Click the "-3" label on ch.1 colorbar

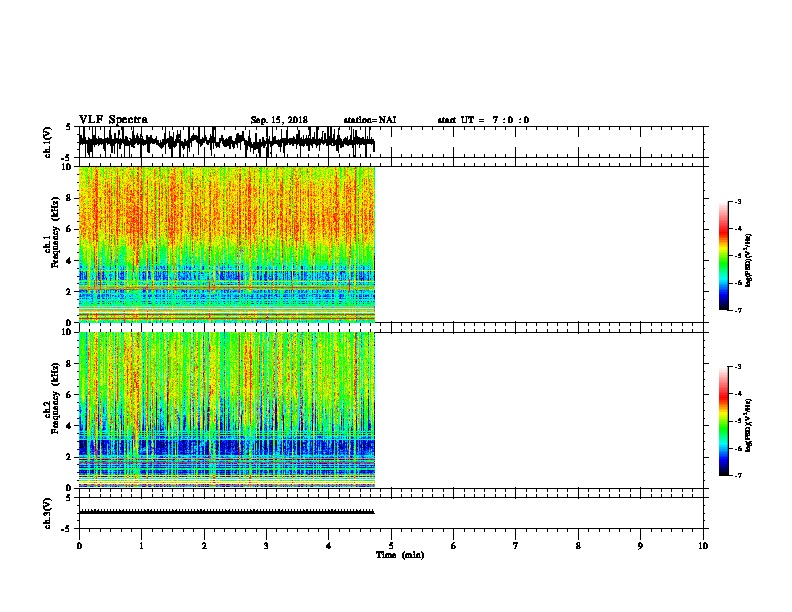[738, 201]
